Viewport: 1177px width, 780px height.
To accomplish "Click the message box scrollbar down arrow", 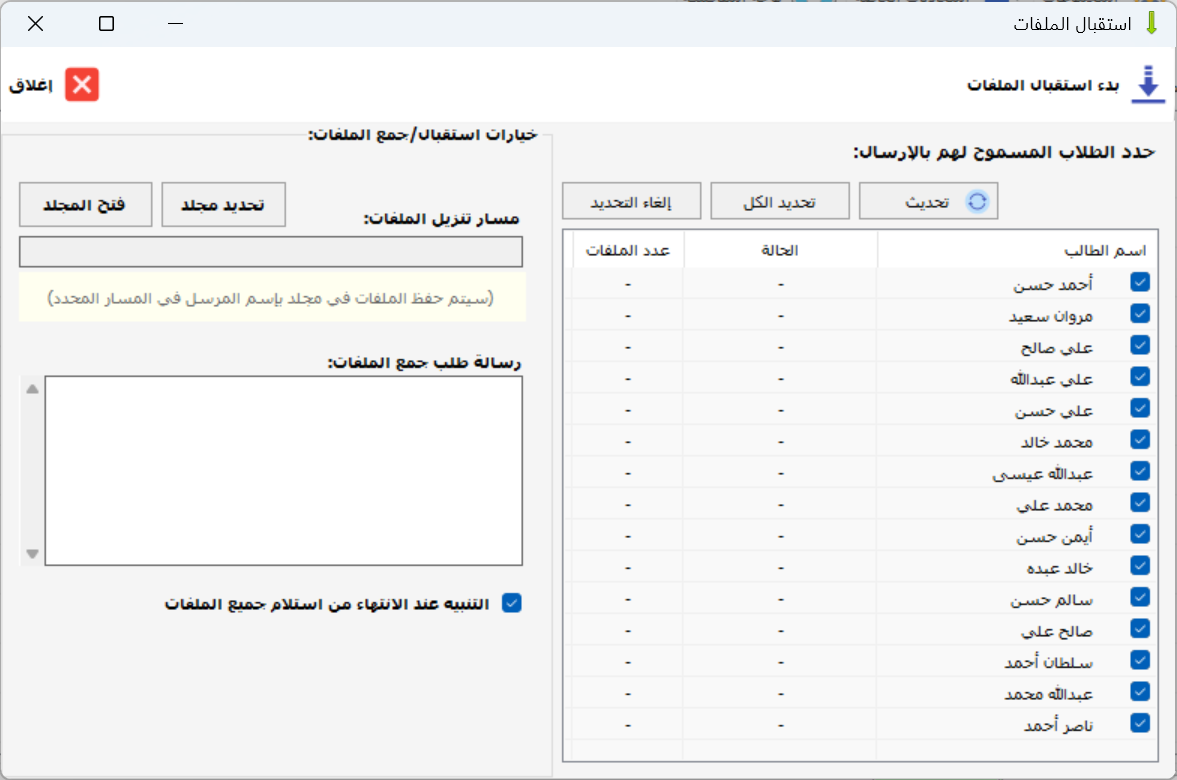I will 32,553.
